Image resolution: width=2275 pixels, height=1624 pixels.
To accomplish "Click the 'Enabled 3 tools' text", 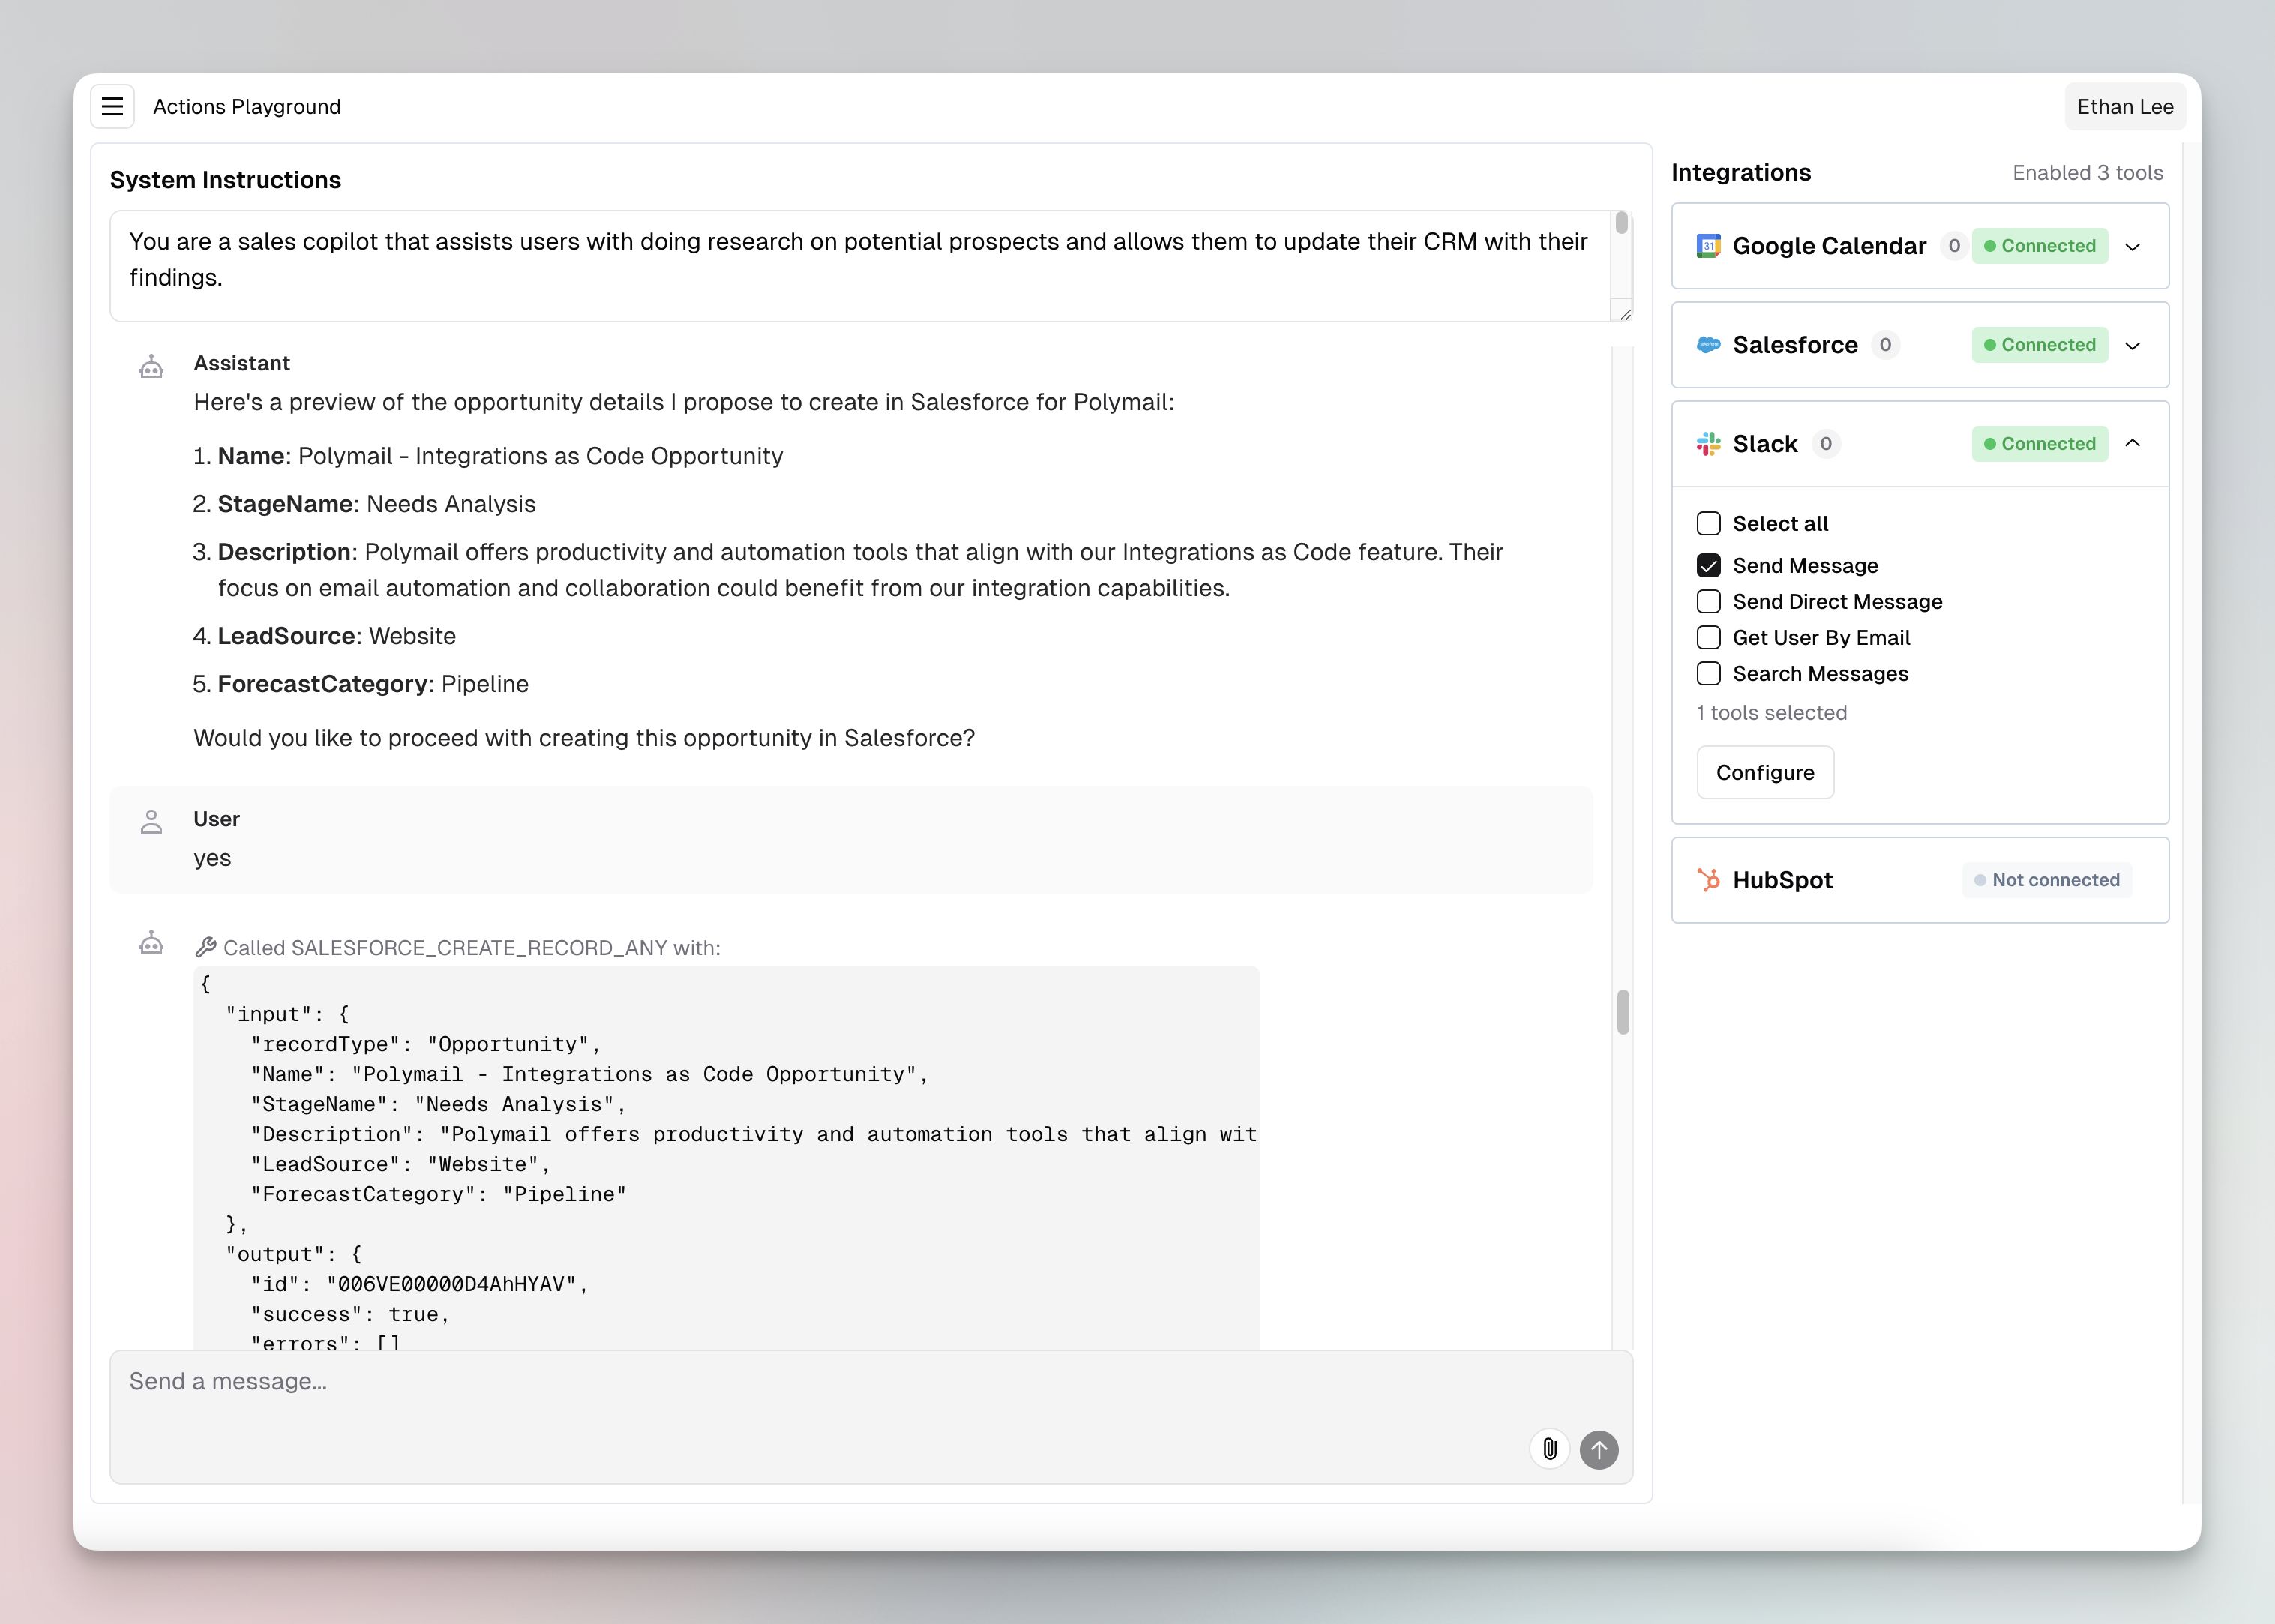I will [x=2087, y=173].
